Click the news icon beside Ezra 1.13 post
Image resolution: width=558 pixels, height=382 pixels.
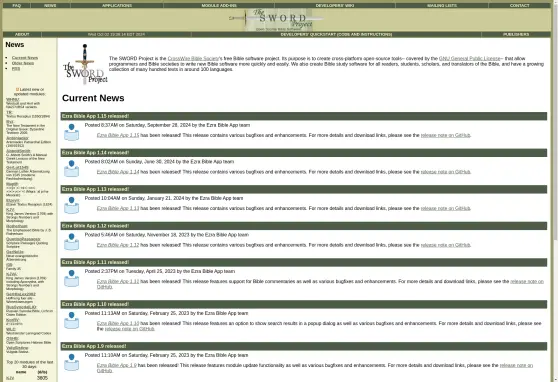tap(71, 205)
